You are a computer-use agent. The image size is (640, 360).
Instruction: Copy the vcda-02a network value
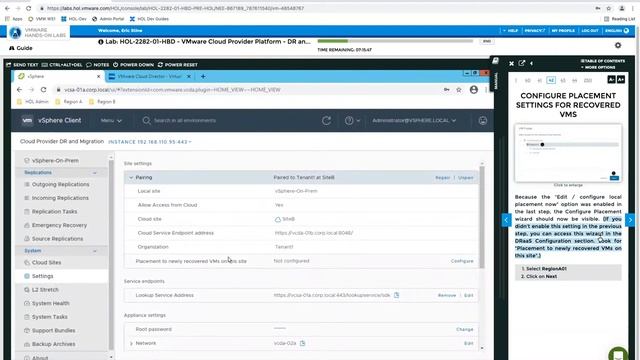coord(302,343)
